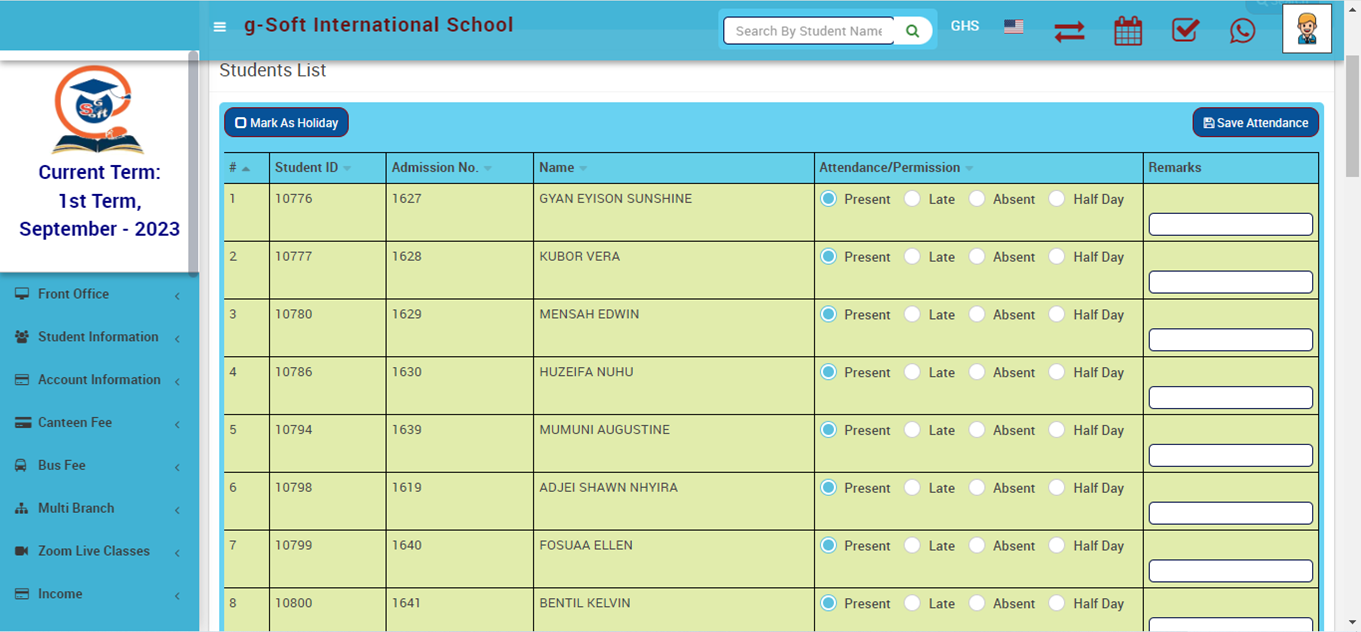Click the hamburger menu icon

[219, 27]
